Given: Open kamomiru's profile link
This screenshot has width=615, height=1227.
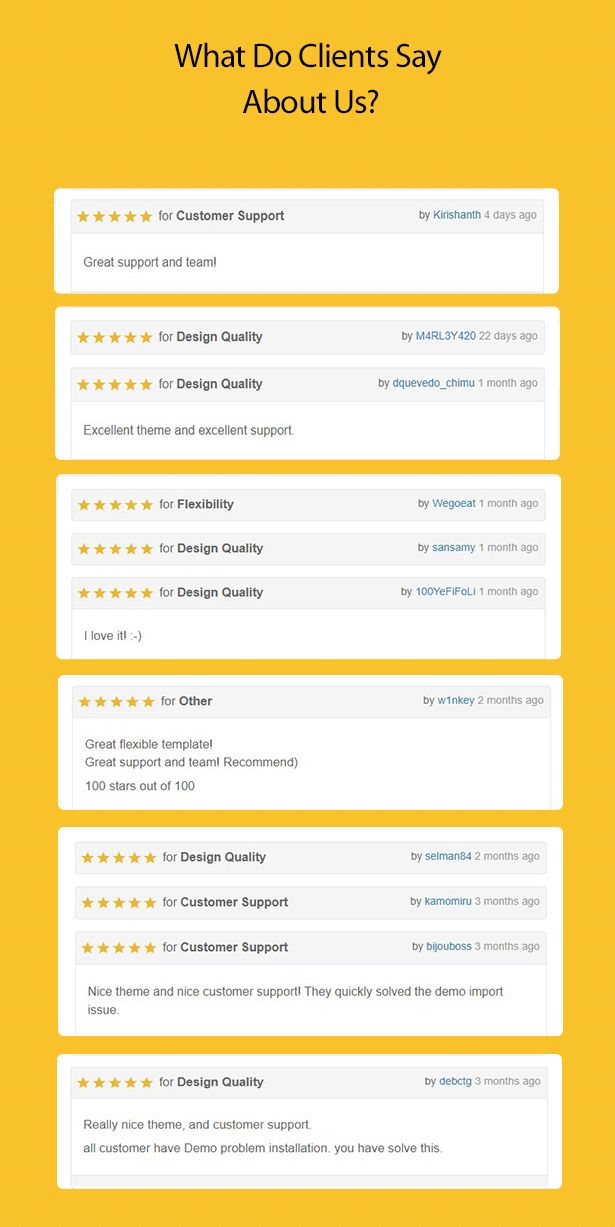Looking at the screenshot, I should tap(448, 902).
